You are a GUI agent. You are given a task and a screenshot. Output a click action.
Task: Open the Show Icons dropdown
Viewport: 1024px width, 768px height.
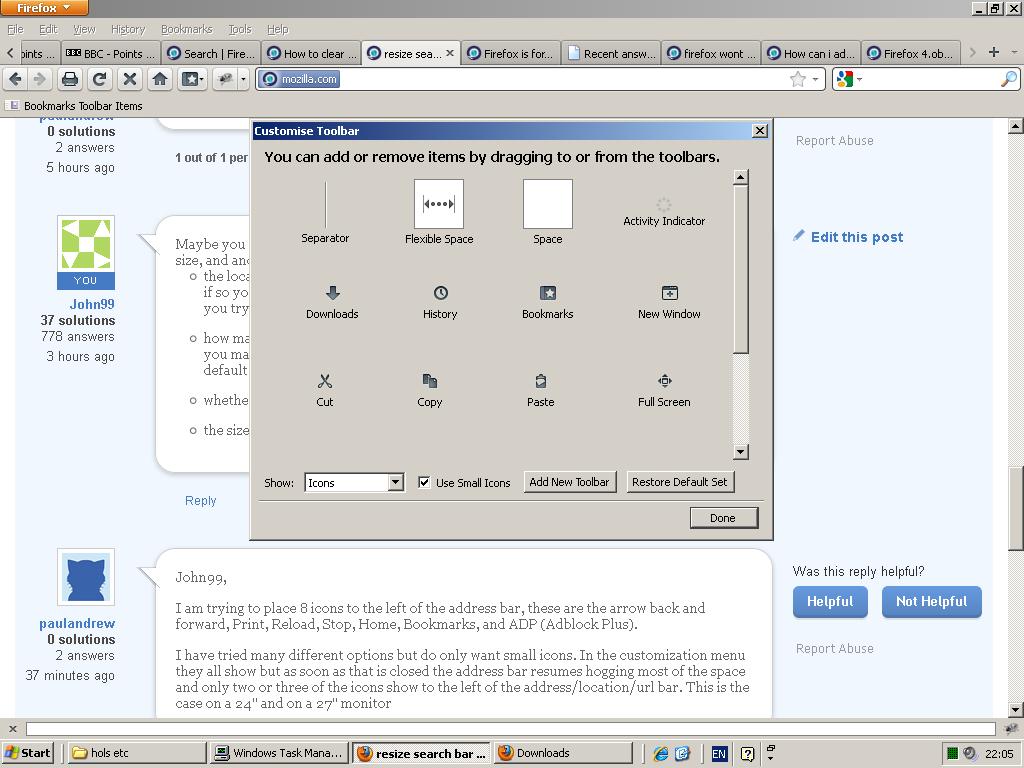pos(354,483)
